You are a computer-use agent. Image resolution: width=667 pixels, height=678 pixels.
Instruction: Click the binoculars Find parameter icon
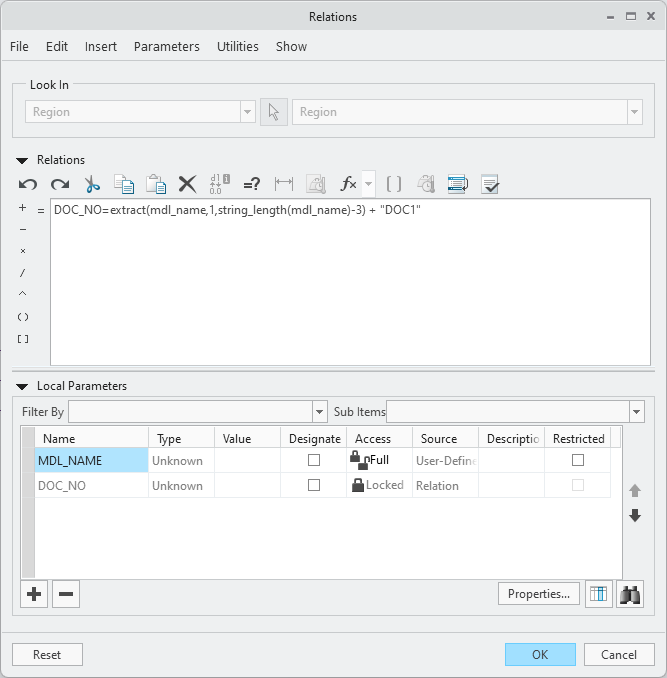[x=630, y=594]
